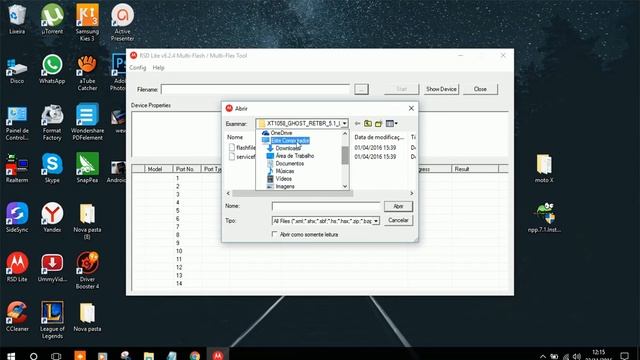Image resolution: width=640 pixels, height=360 pixels.
Task: Open the Action Center notifications icon
Action: (624, 356)
